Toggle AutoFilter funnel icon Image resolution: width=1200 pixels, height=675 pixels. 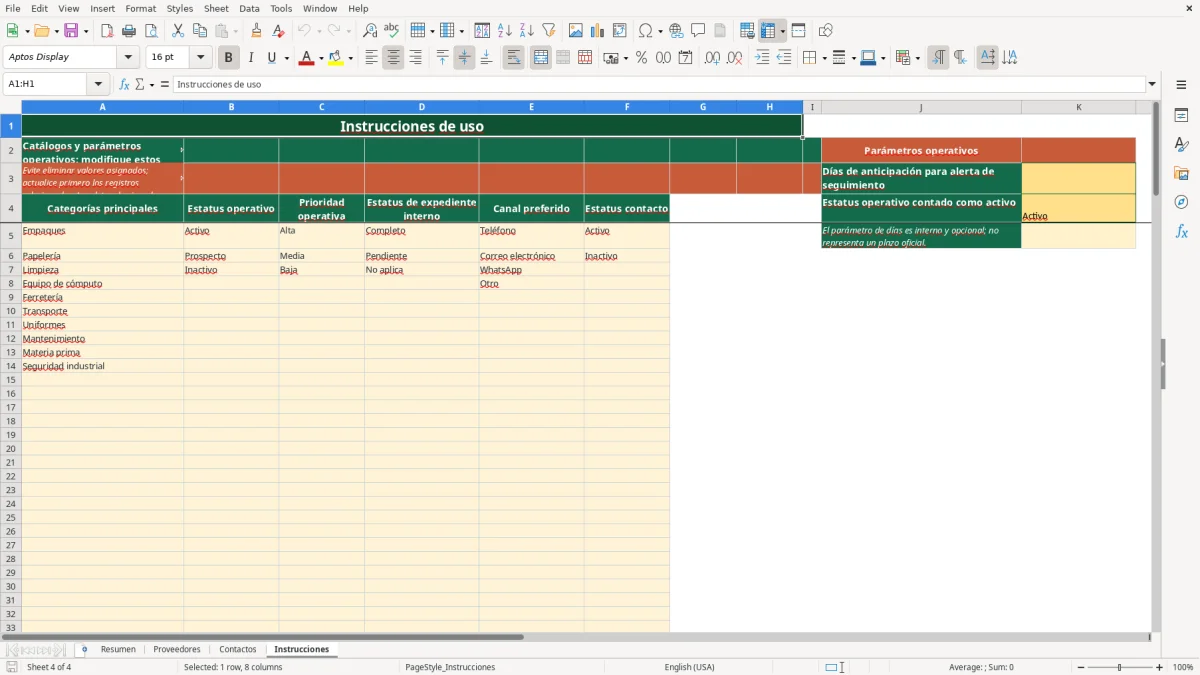pyautogui.click(x=549, y=31)
